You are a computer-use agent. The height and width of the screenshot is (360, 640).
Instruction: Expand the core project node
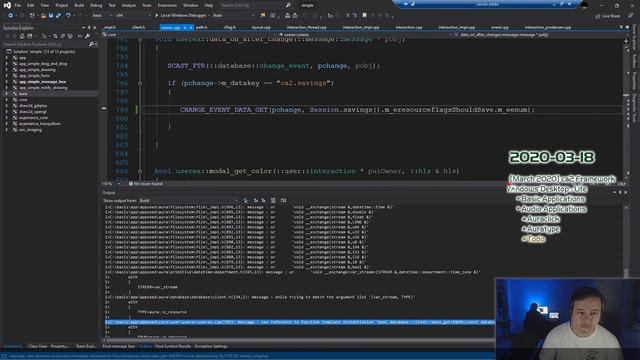[x=7, y=100]
